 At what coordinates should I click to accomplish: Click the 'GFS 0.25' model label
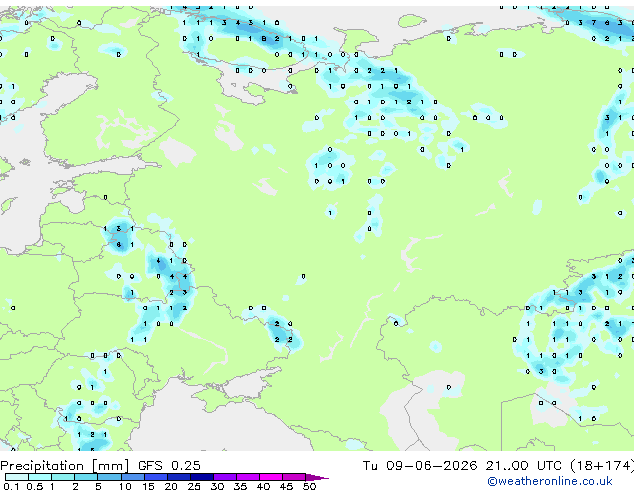tap(169, 466)
